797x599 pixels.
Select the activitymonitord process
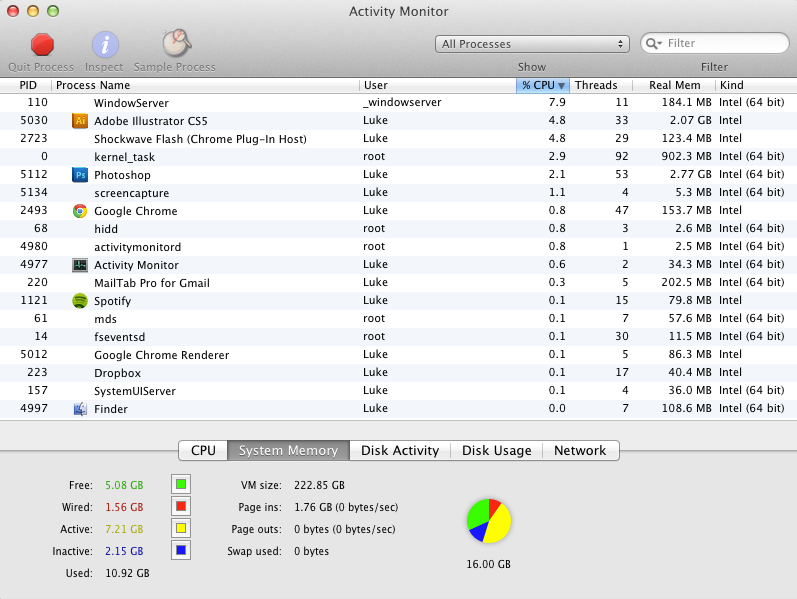(x=398, y=247)
